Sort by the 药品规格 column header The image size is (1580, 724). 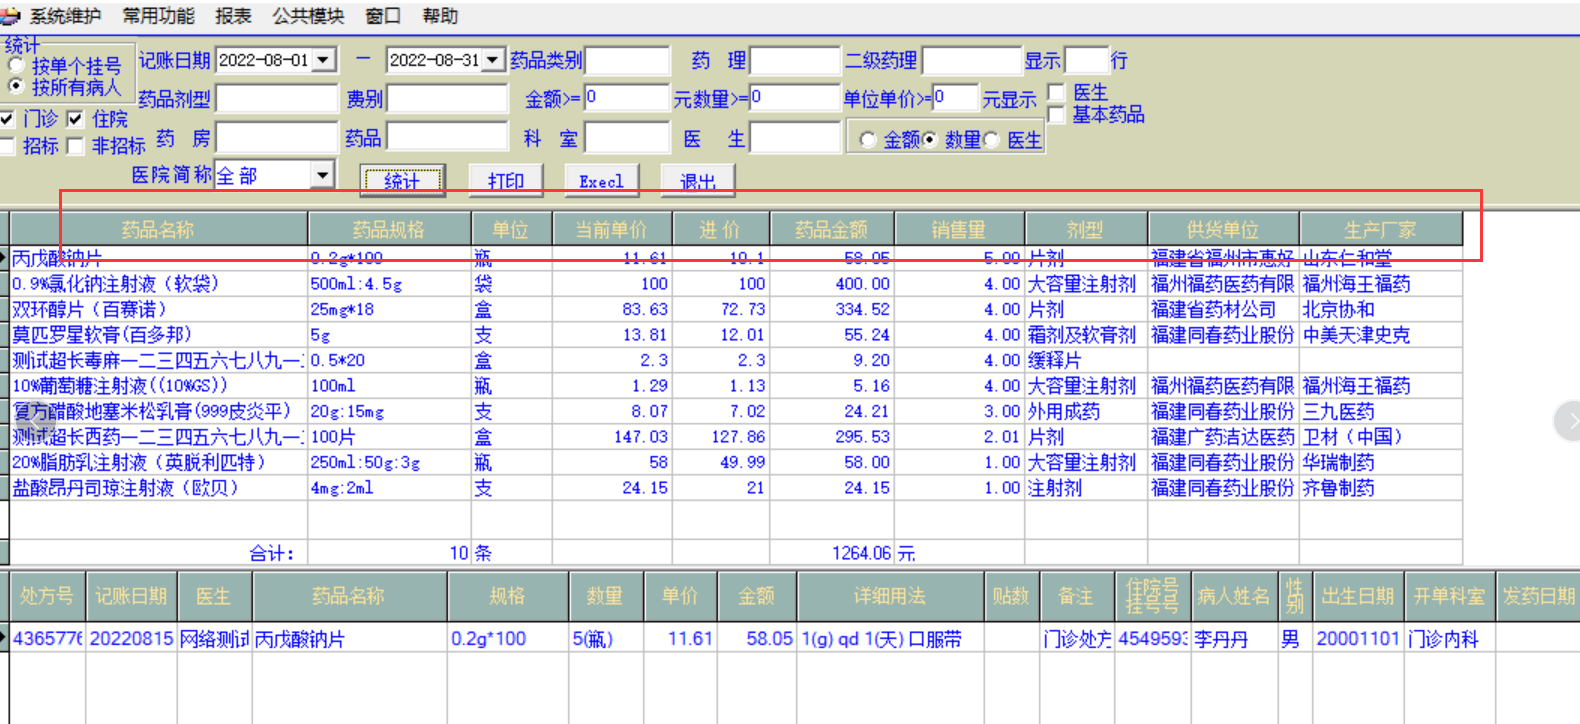pos(389,229)
